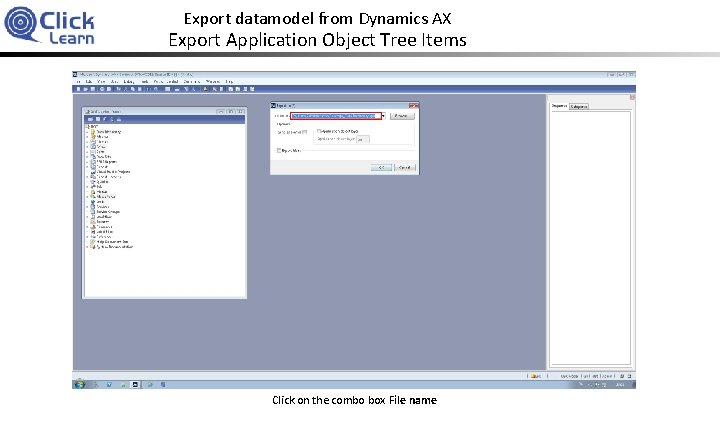The width and height of the screenshot is (720, 437).
Task: Switch to the Categories tab in right panel
Action: click(579, 106)
